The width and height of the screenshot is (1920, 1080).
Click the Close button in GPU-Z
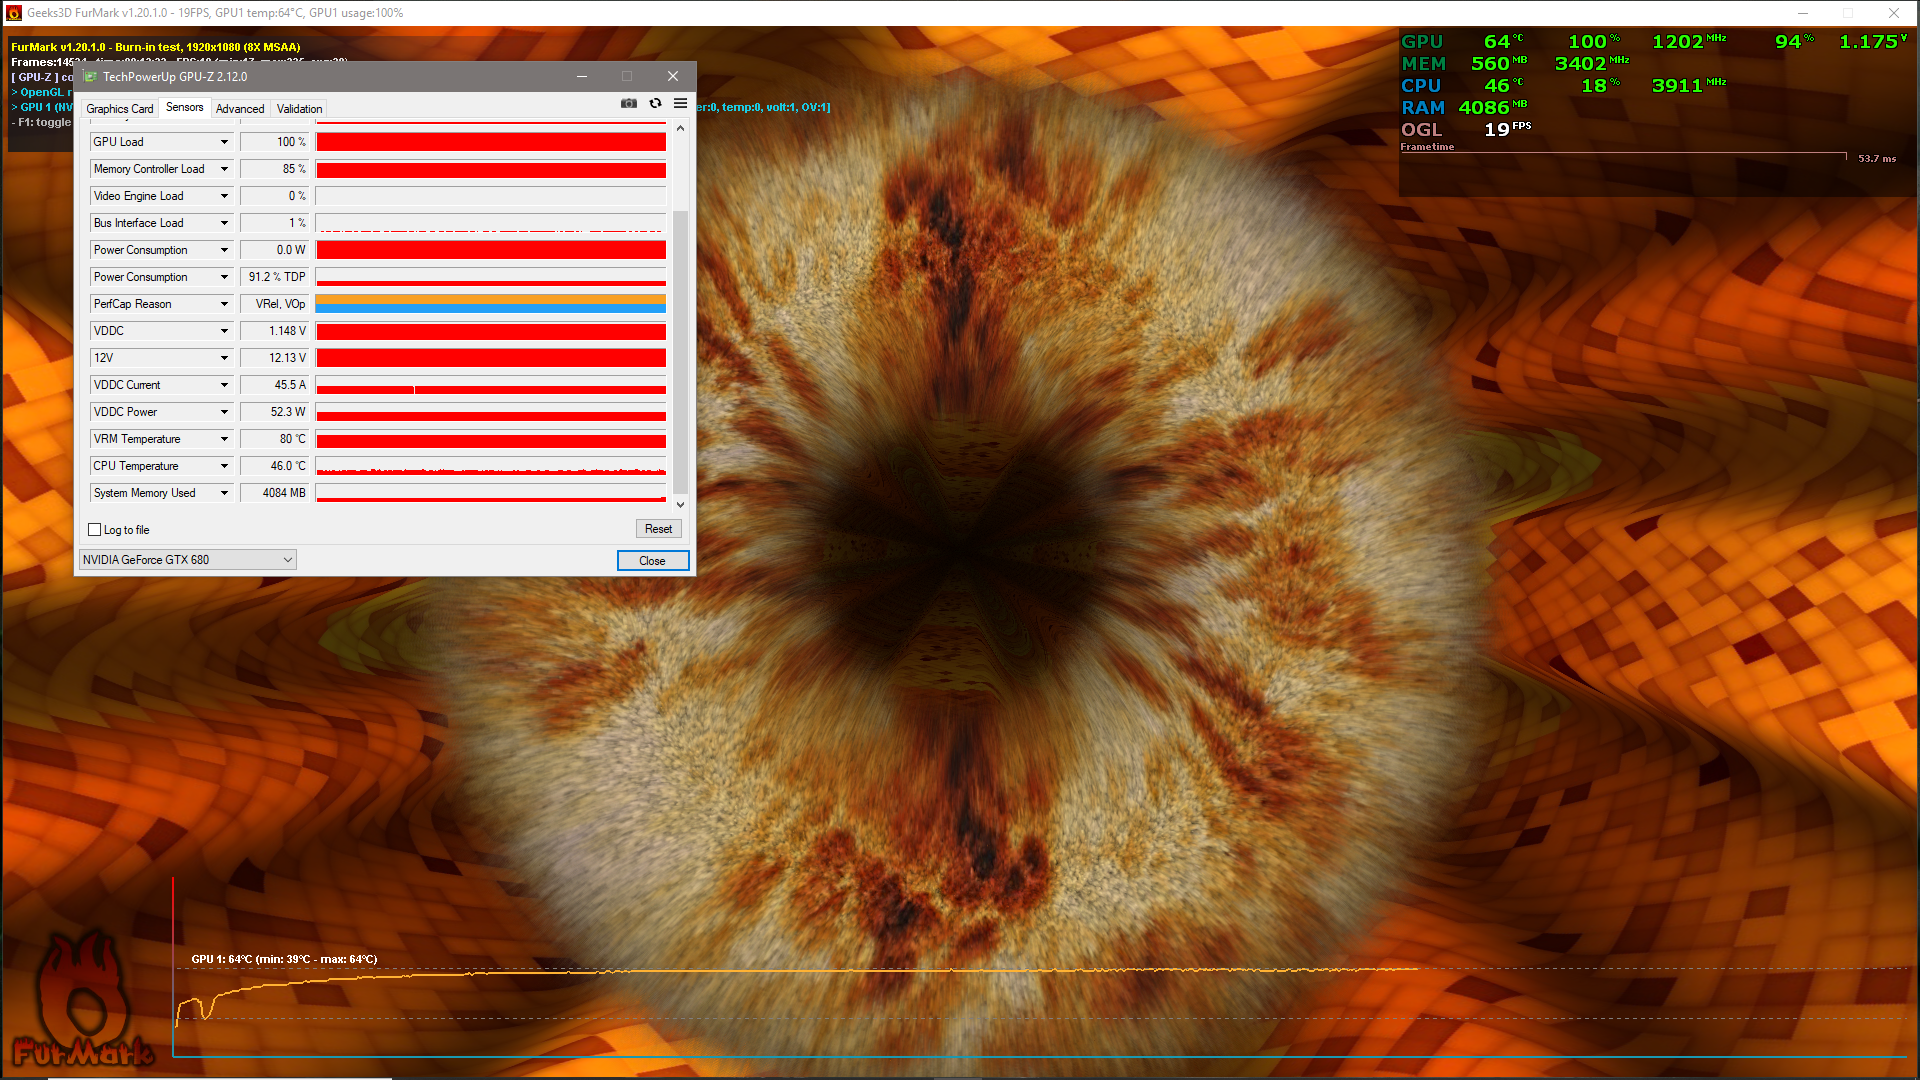pos(652,561)
